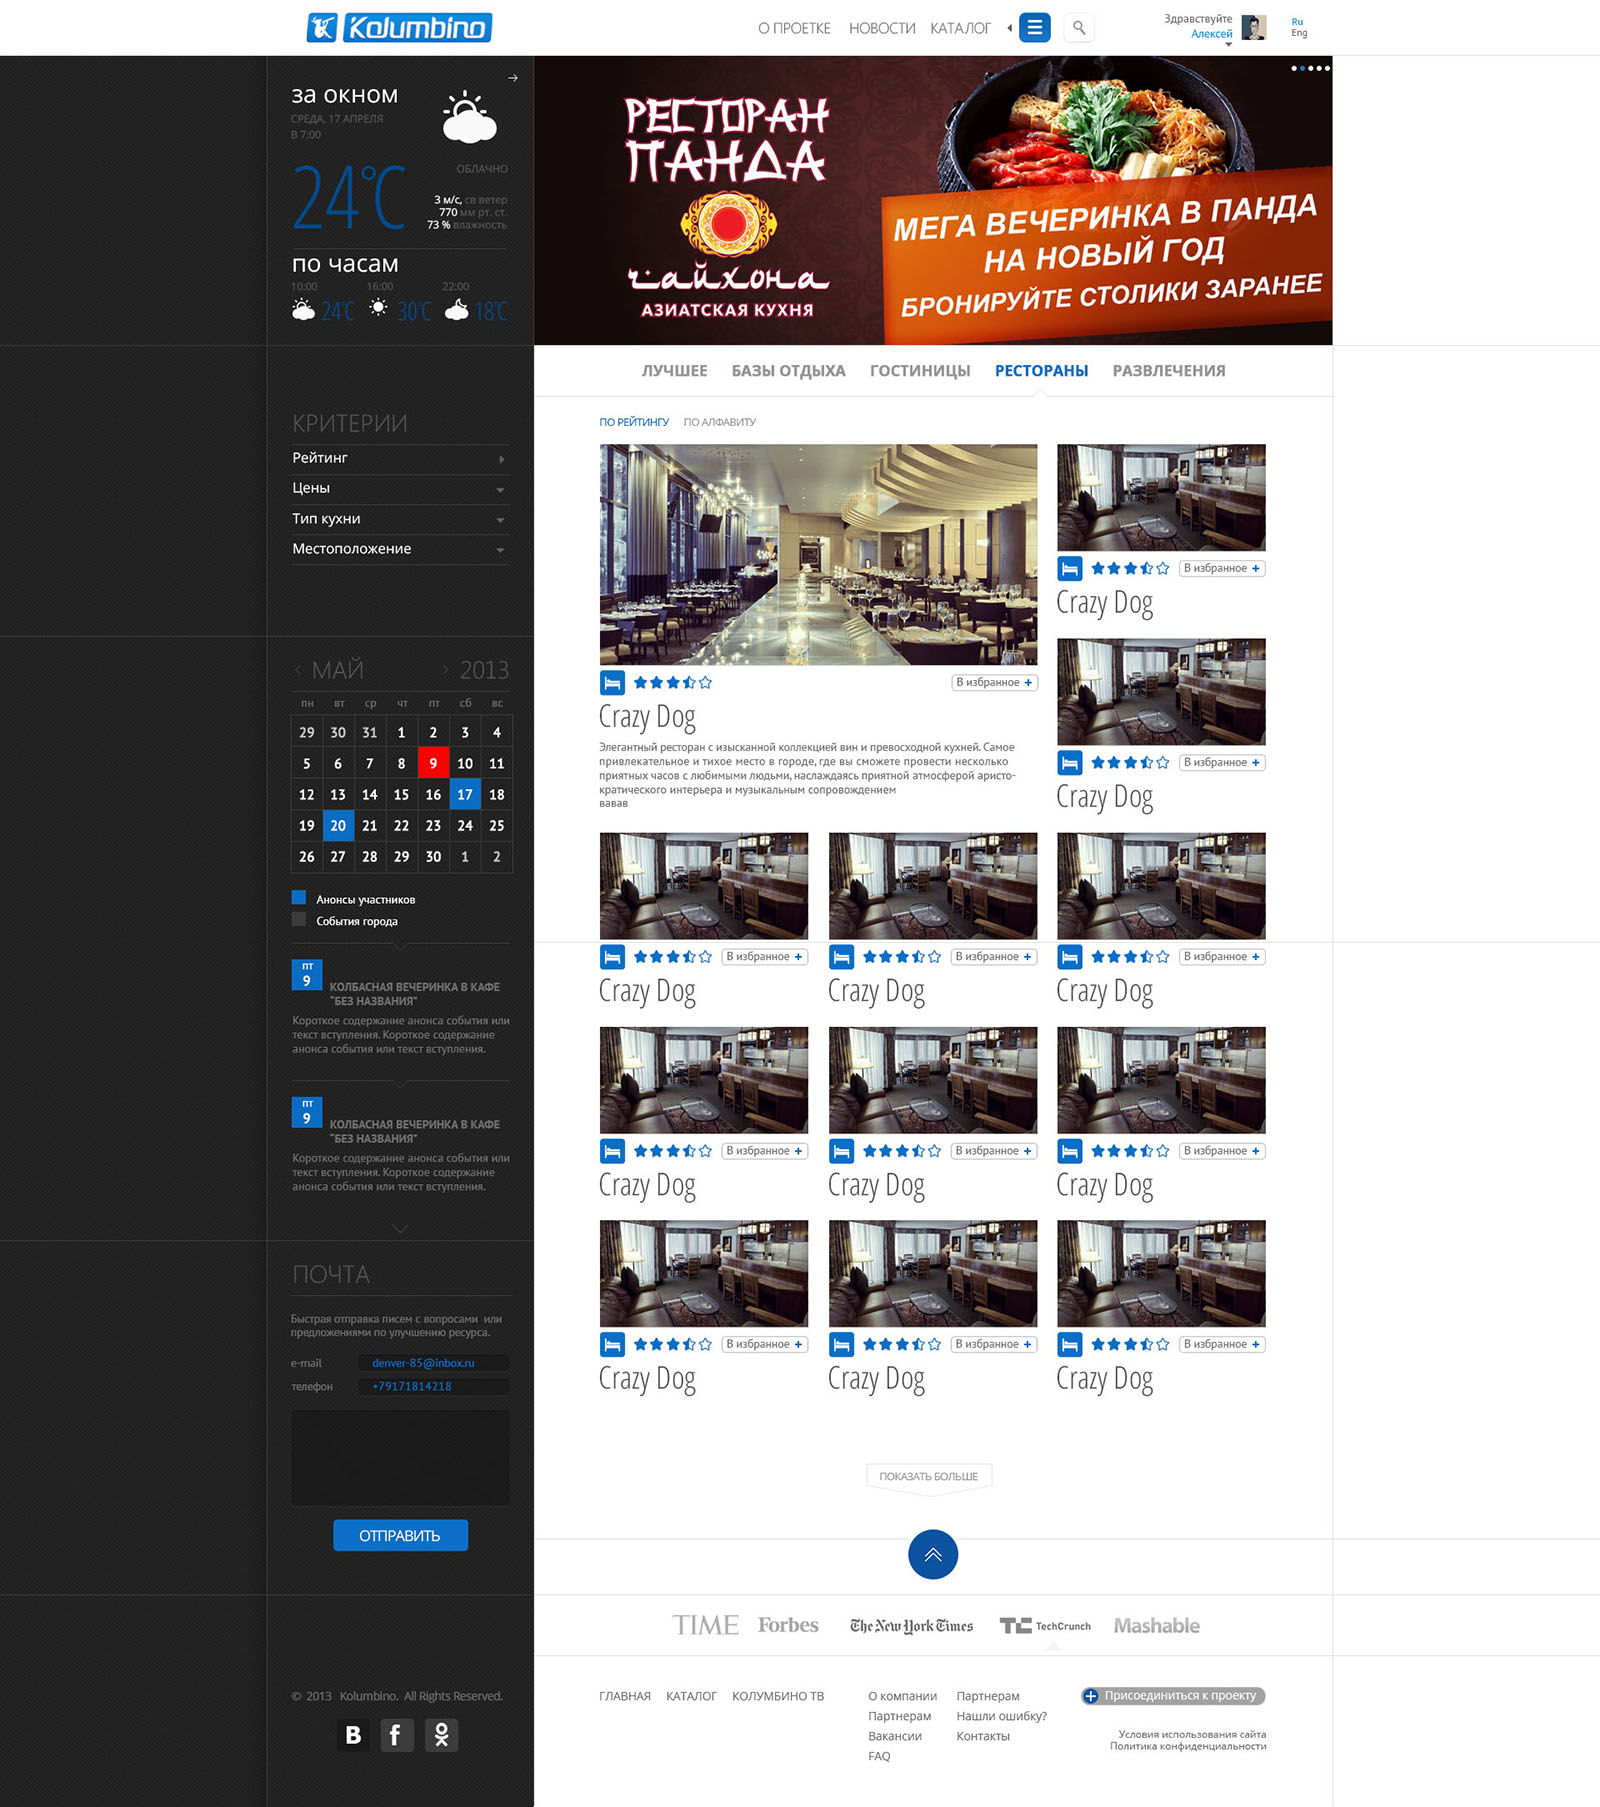Expand the 'Тип кухни' criterion dropdown
Image resolution: width=1600 pixels, height=1807 pixels.
400,519
